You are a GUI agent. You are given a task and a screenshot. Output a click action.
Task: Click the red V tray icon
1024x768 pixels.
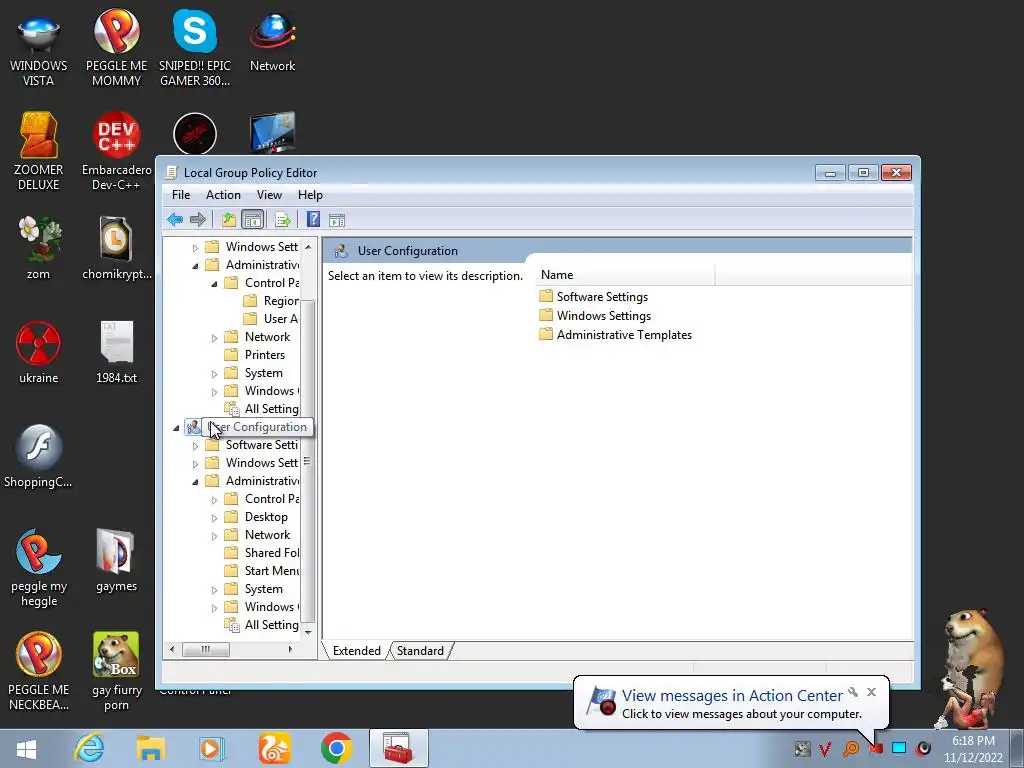point(826,748)
